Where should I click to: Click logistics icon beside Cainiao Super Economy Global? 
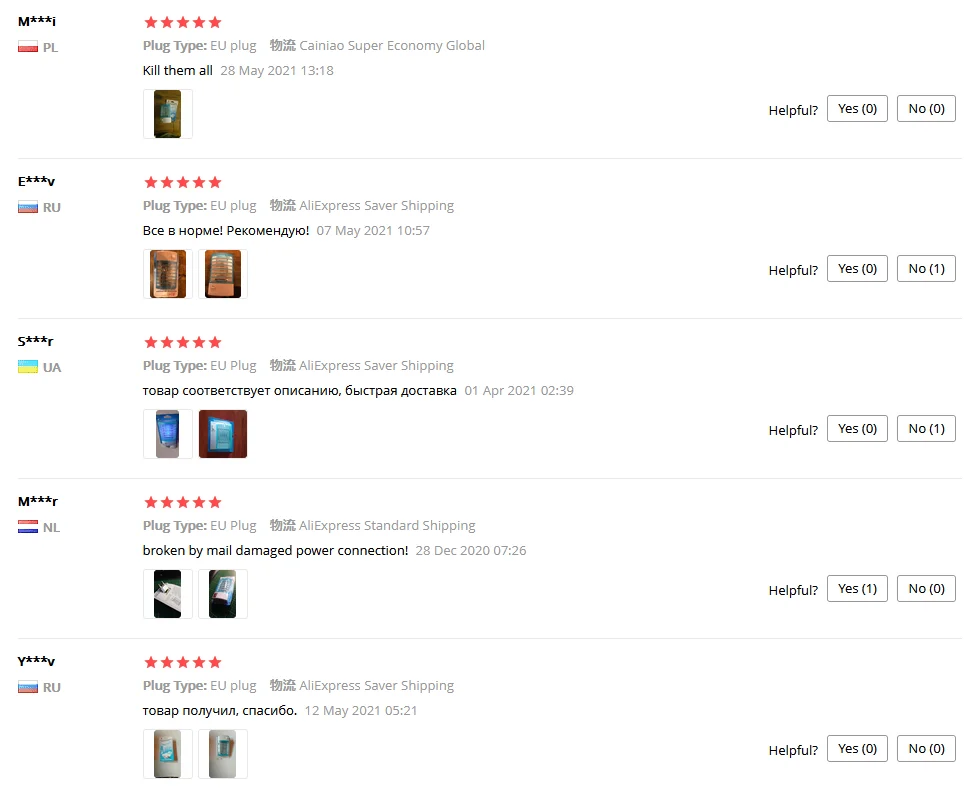(x=283, y=46)
